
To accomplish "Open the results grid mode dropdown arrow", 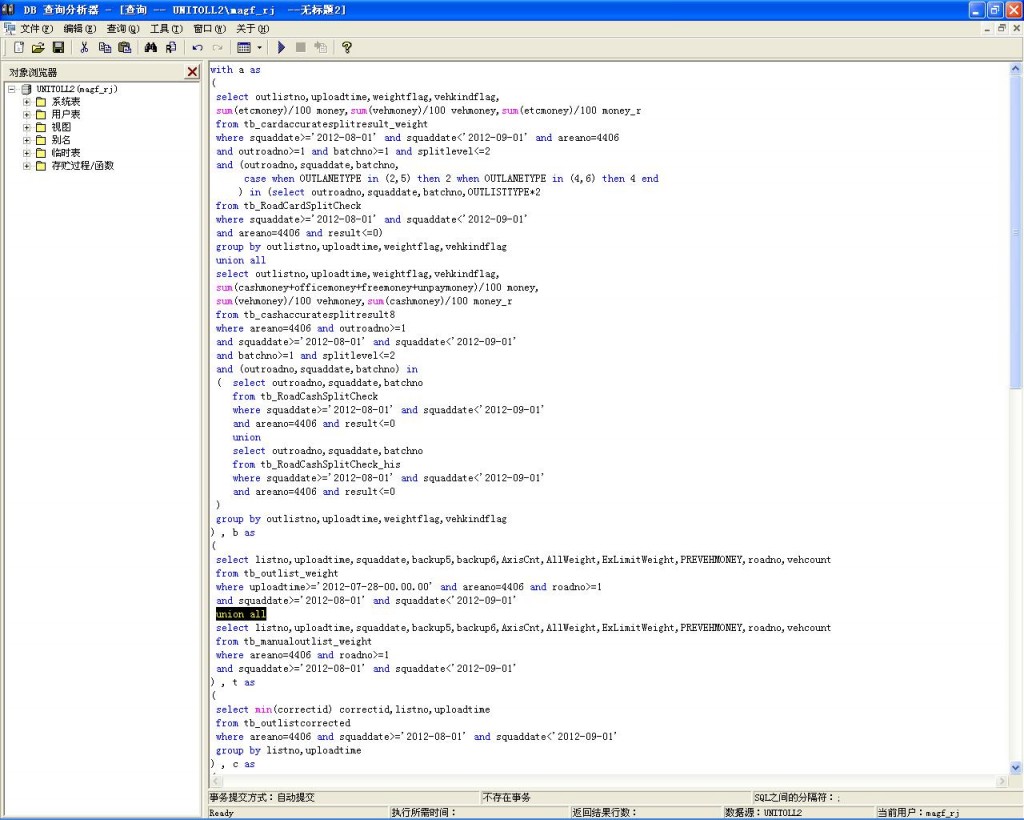I will tap(260, 47).
